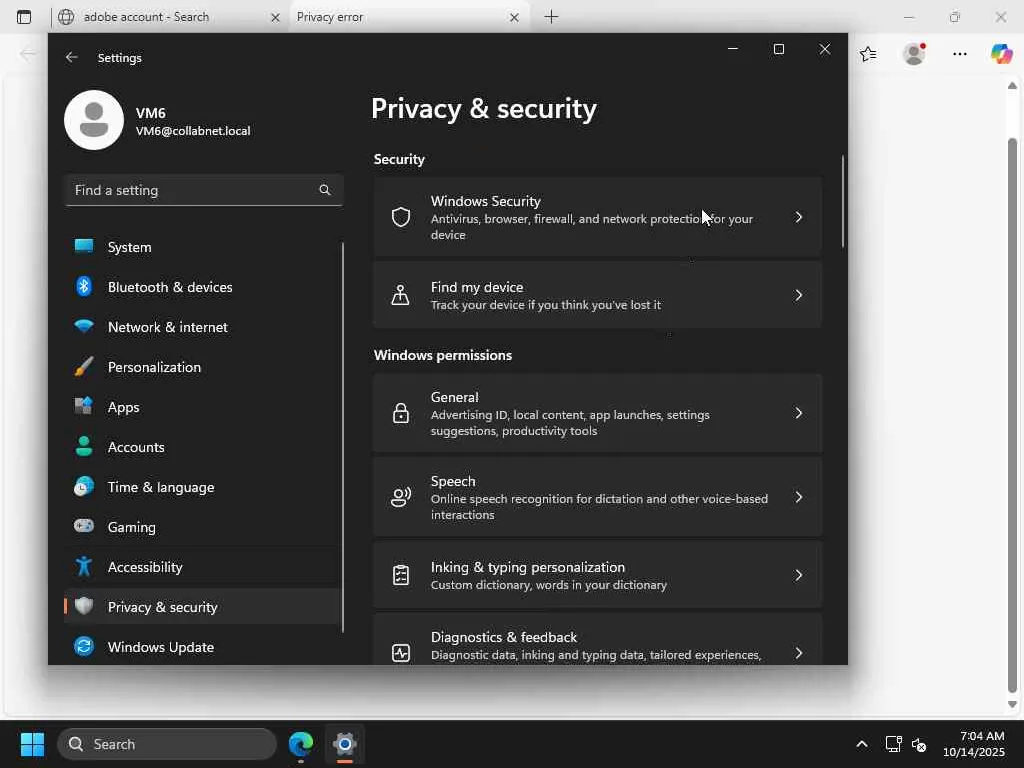
Task: Click the Settings back arrow icon
Action: point(71,57)
